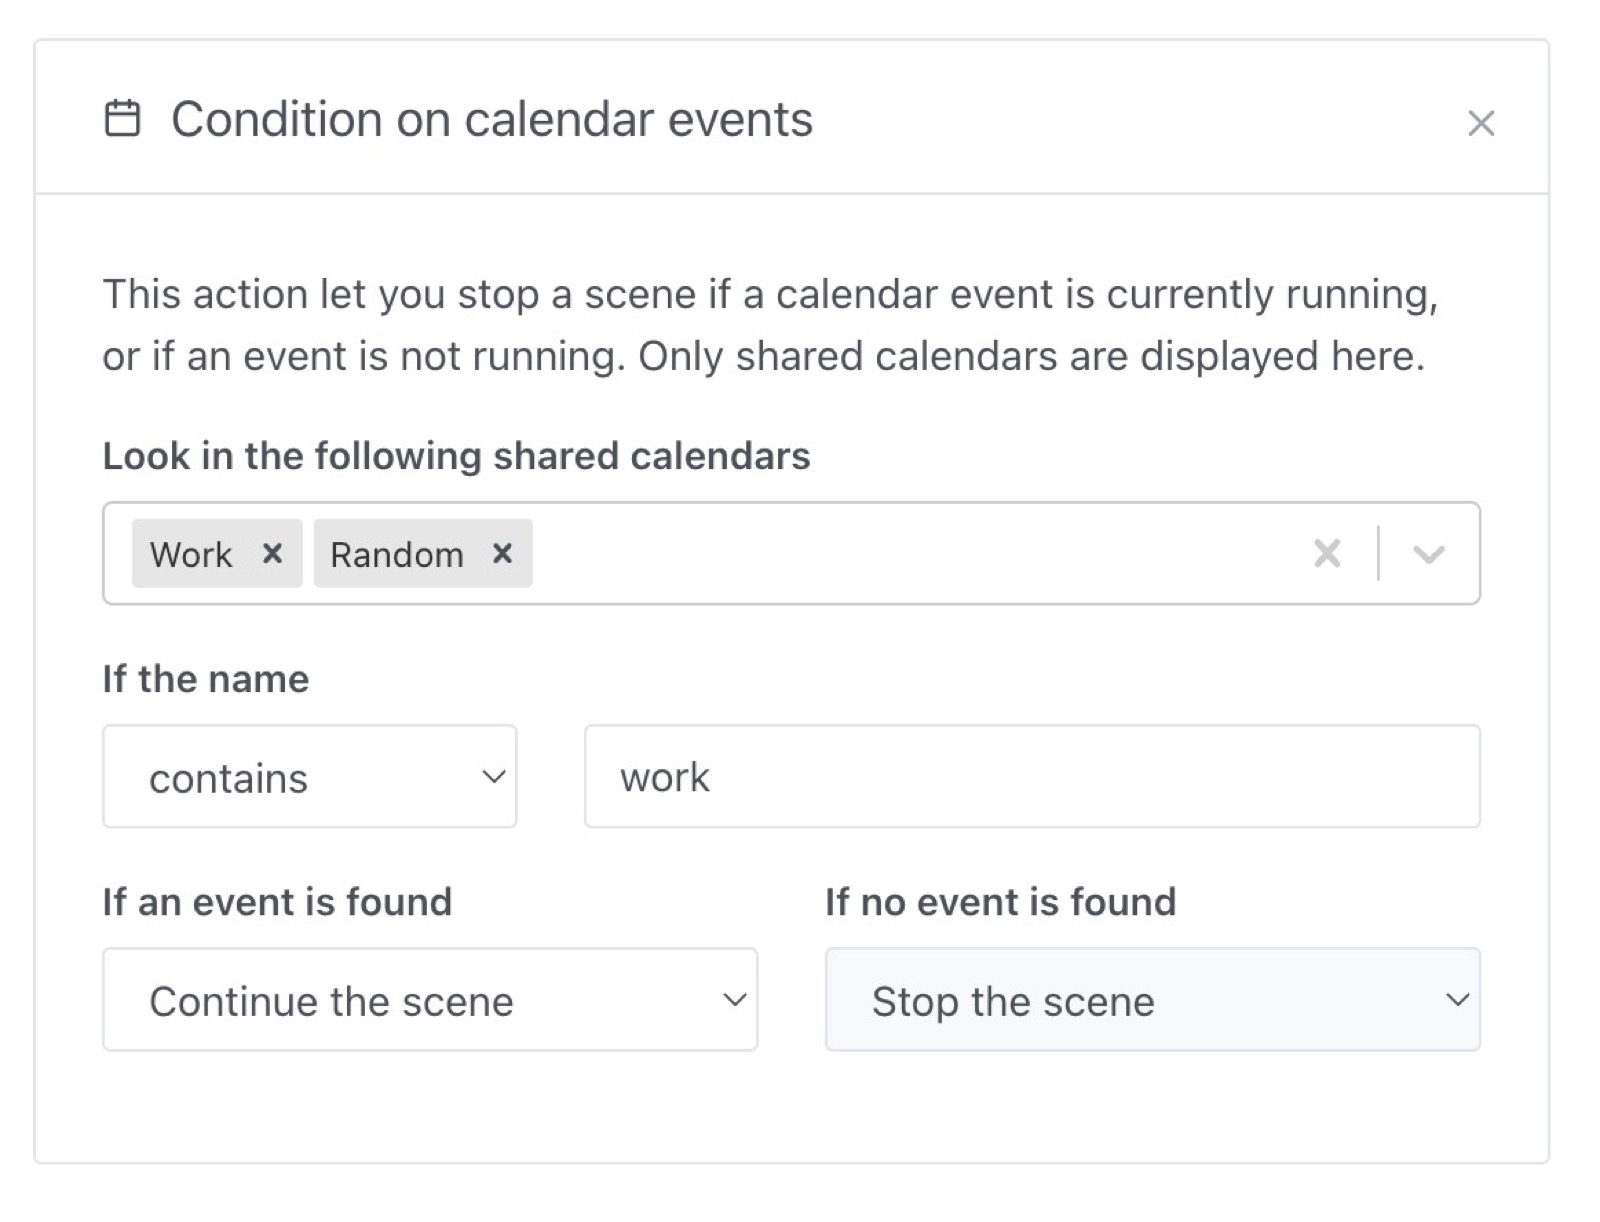Close the Condition on calendar events dialog
This screenshot has width=1600, height=1222.
coord(1481,122)
